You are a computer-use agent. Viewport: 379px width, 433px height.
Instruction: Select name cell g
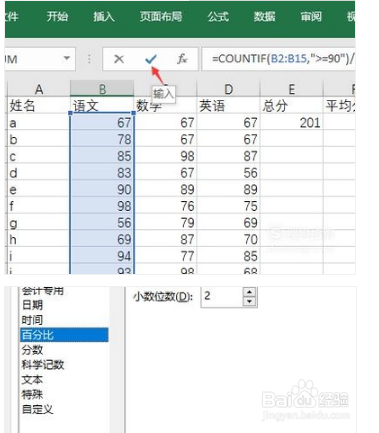39,222
